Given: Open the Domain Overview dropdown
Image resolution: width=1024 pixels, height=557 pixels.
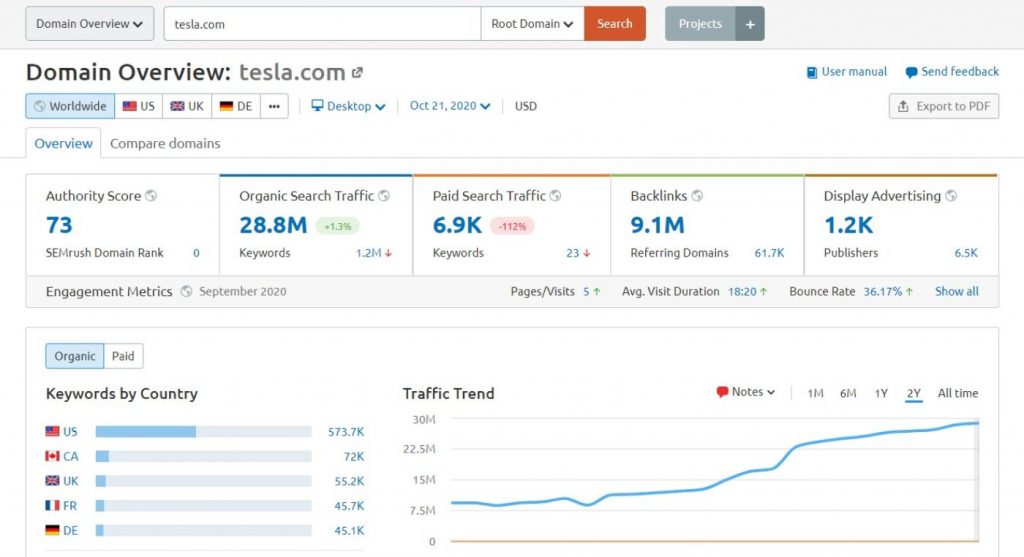Looking at the screenshot, I should point(89,24).
